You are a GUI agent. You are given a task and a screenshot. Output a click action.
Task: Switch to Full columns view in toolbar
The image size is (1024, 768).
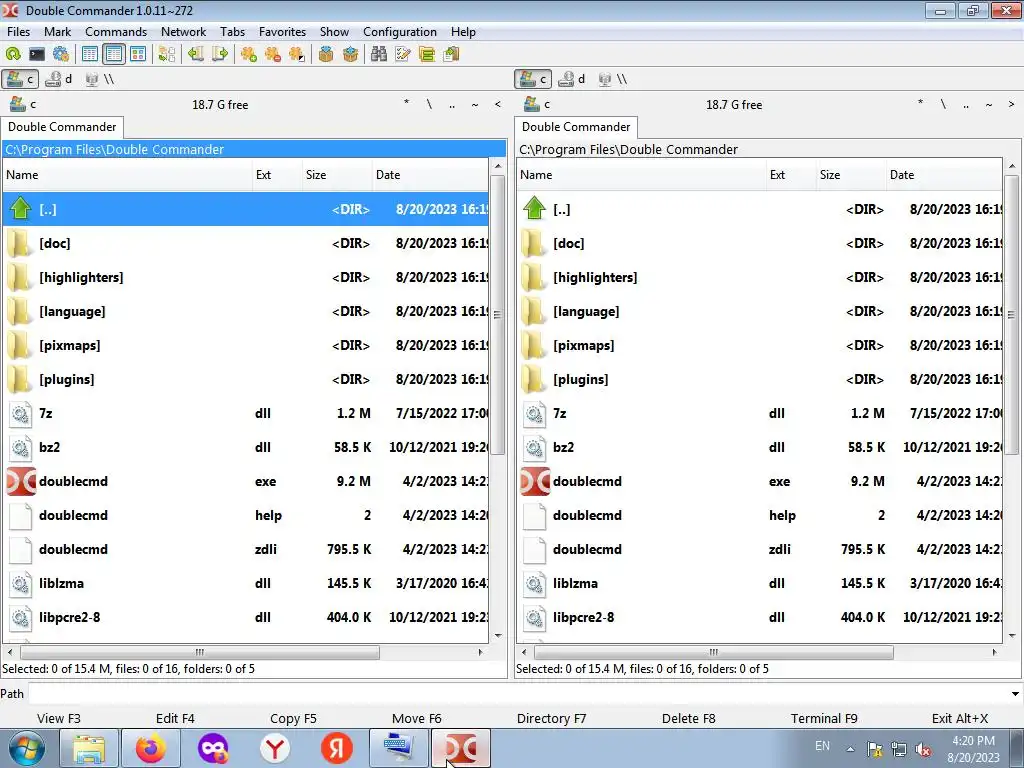(114, 54)
